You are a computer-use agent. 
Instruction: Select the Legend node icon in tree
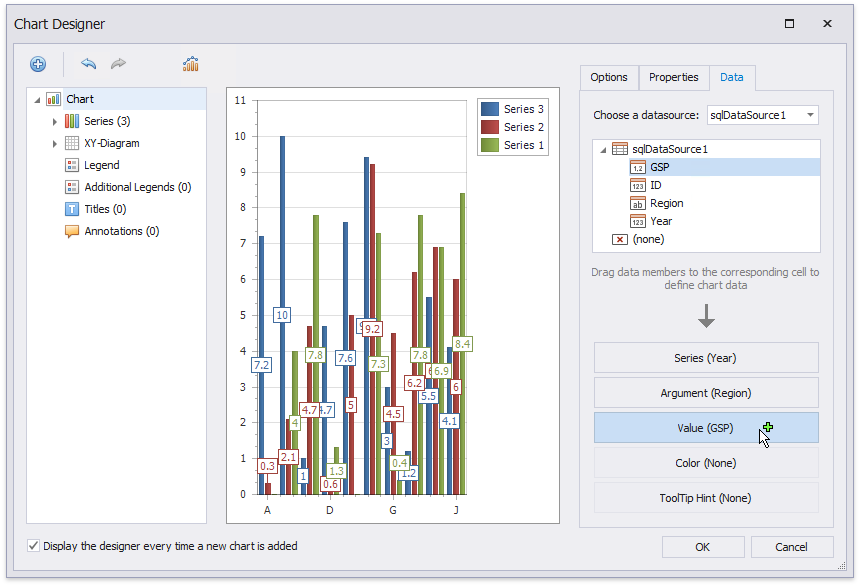(x=71, y=165)
